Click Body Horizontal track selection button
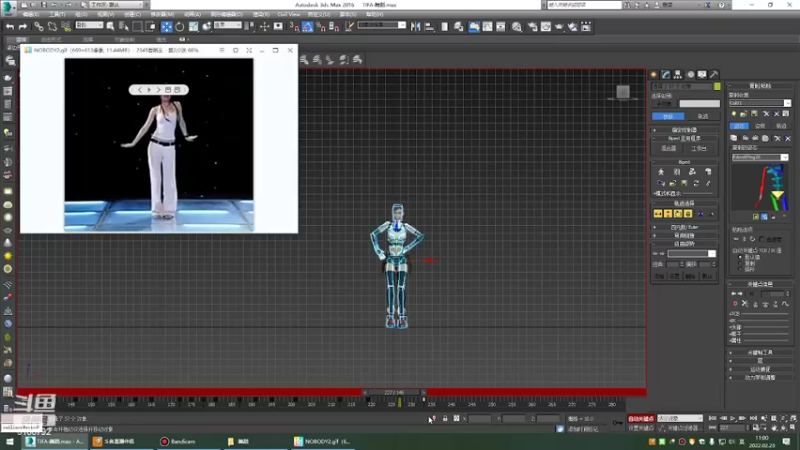The width and height of the screenshot is (800, 450). pos(658,214)
